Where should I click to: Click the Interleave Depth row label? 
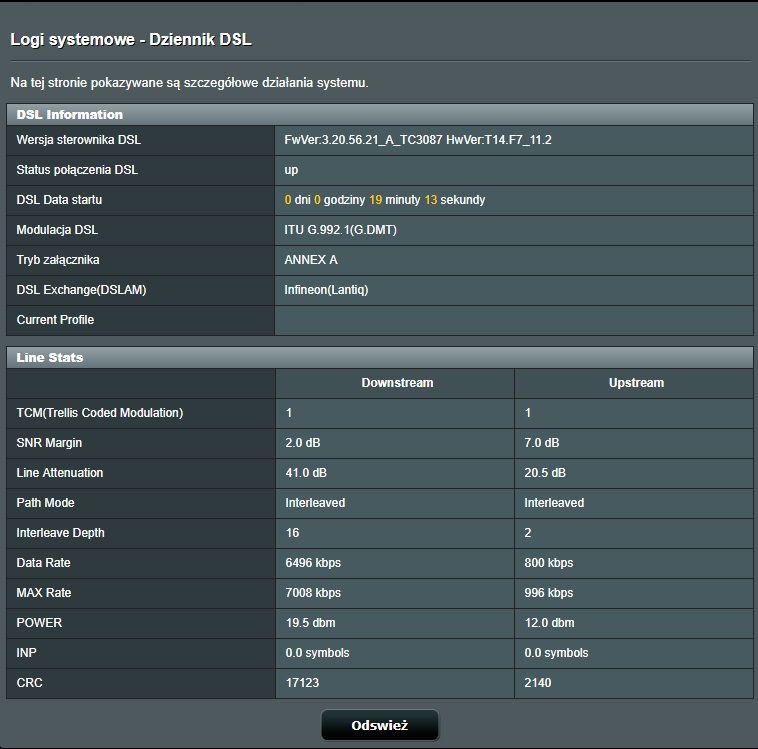coord(60,533)
